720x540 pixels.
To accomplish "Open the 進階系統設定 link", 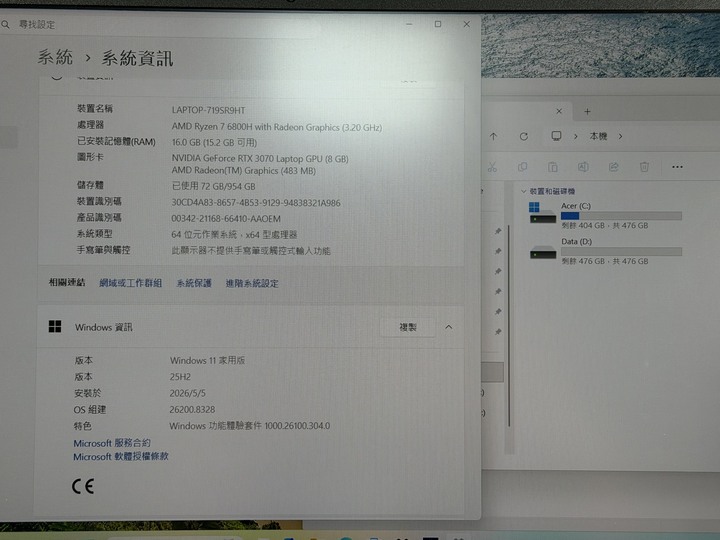I will click(x=252, y=283).
